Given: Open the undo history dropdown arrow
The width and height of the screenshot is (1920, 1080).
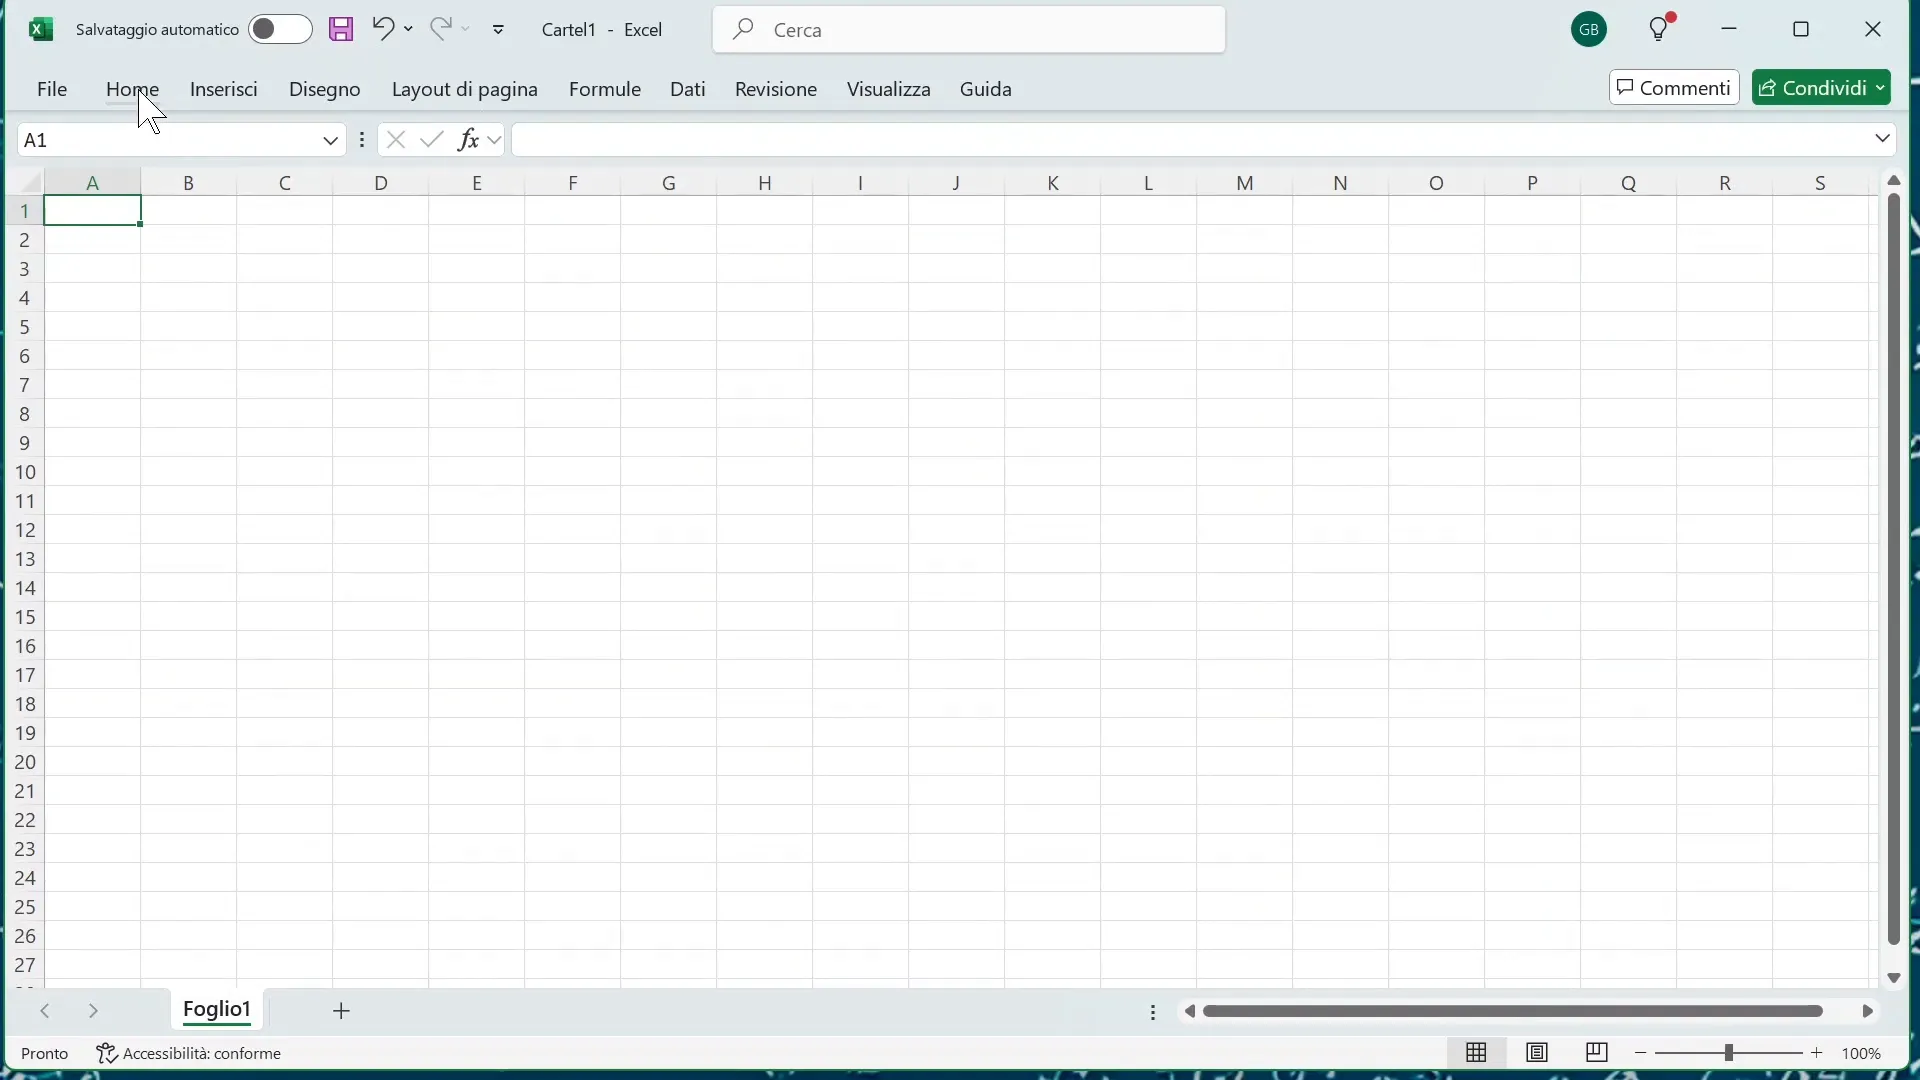Looking at the screenshot, I should [409, 29].
